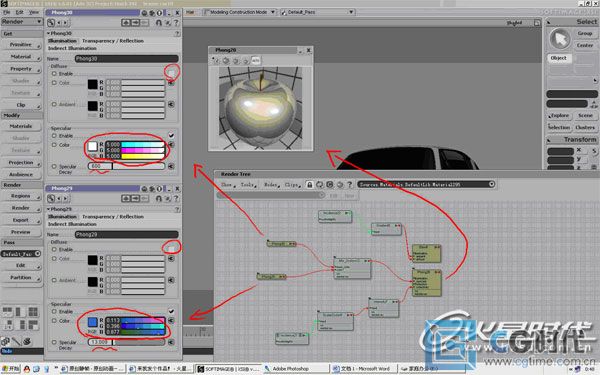Viewport: 600px width, 375px height.
Task: Collapse the Phong29 section triangle
Action: point(49,209)
